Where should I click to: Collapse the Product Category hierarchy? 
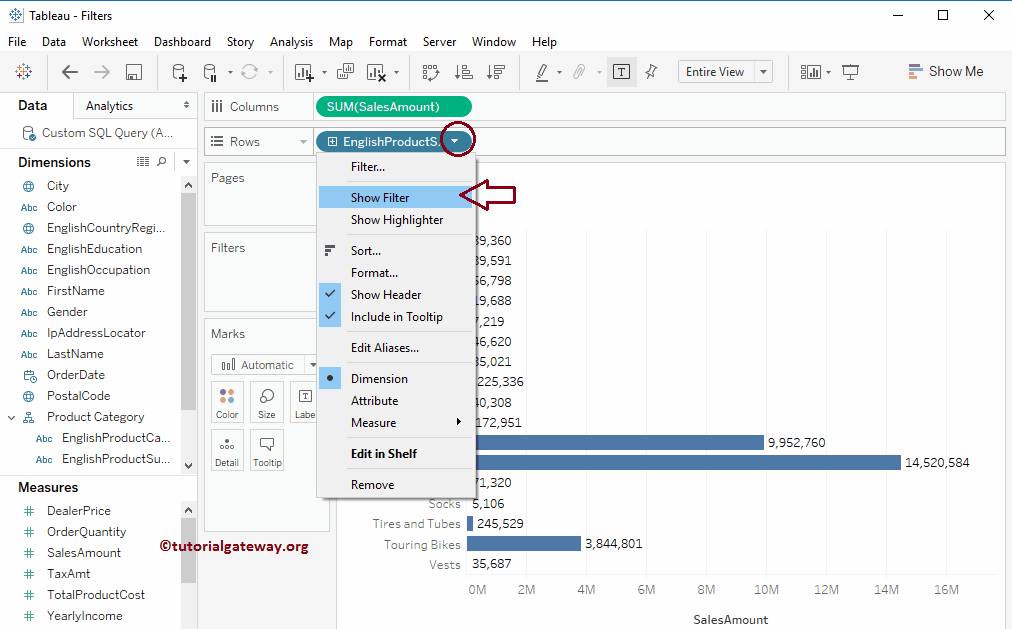pyautogui.click(x=12, y=417)
